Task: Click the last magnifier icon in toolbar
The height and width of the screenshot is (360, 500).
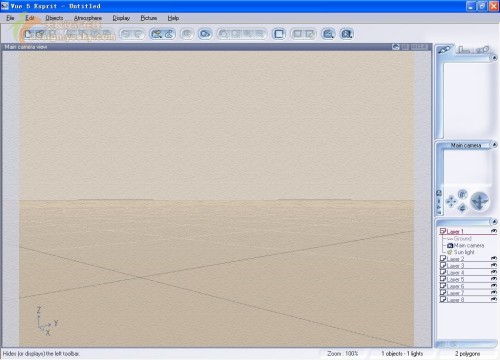Action: [x=347, y=34]
